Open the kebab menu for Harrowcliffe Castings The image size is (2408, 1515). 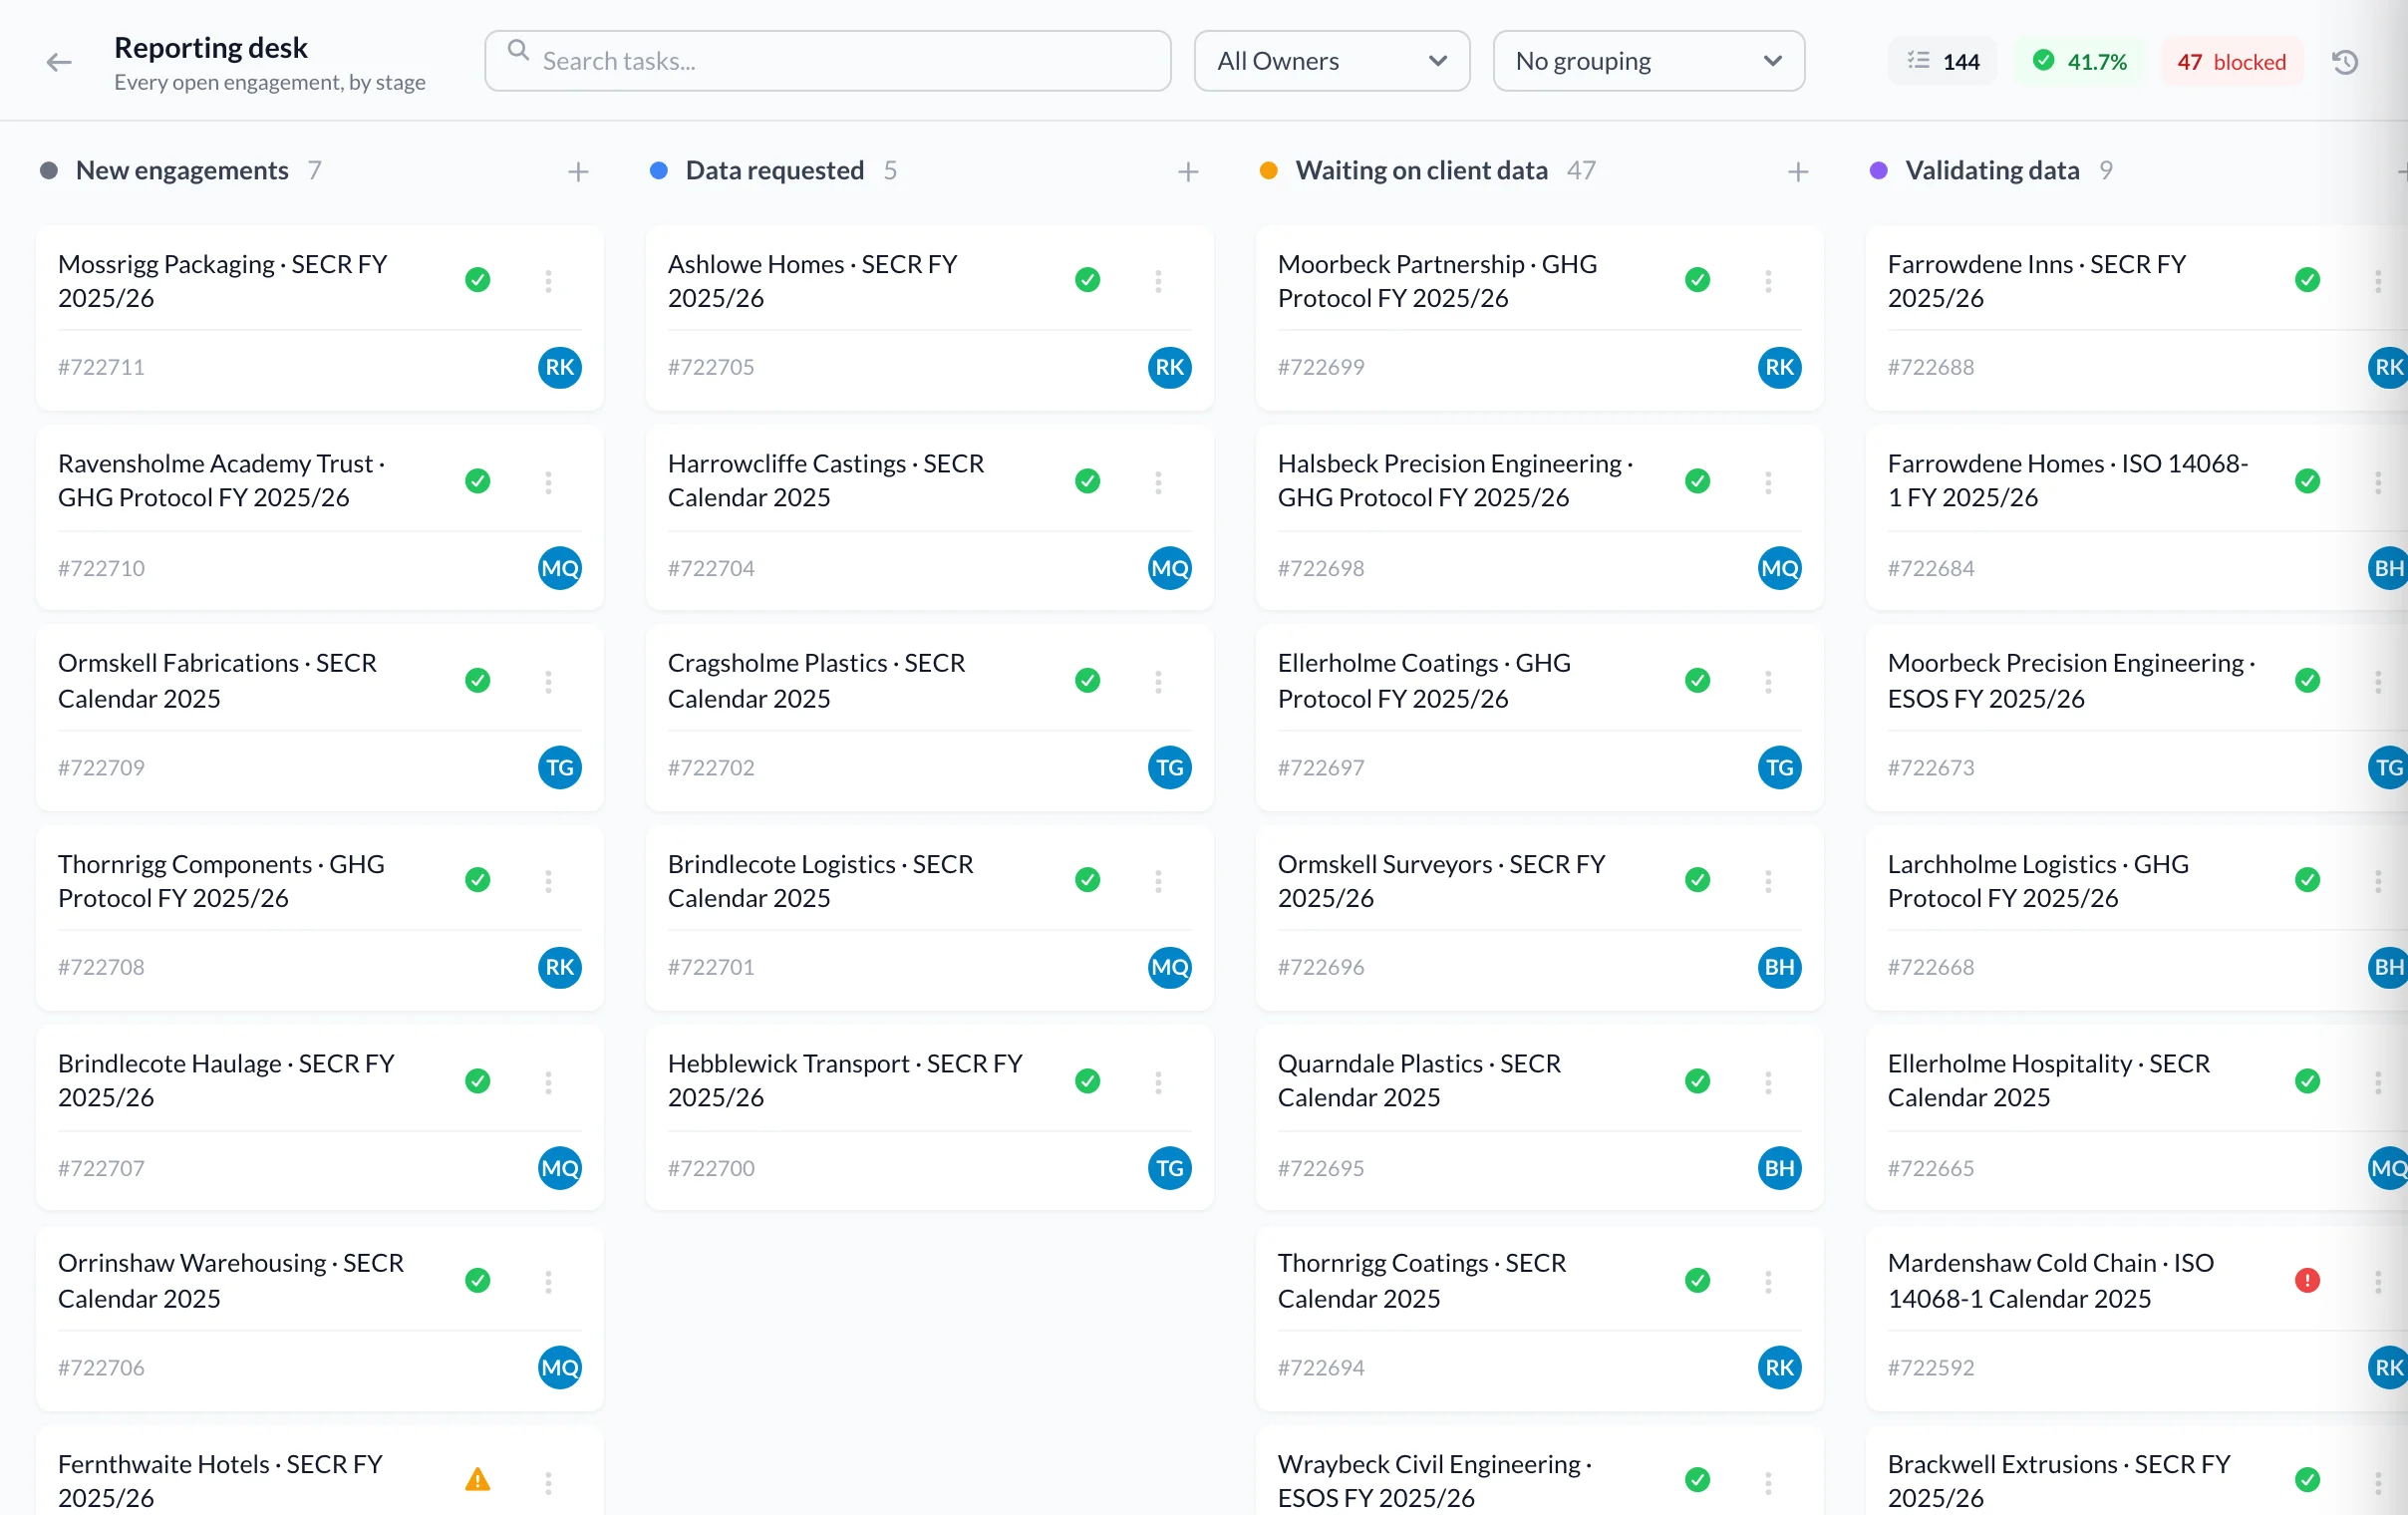click(1158, 482)
